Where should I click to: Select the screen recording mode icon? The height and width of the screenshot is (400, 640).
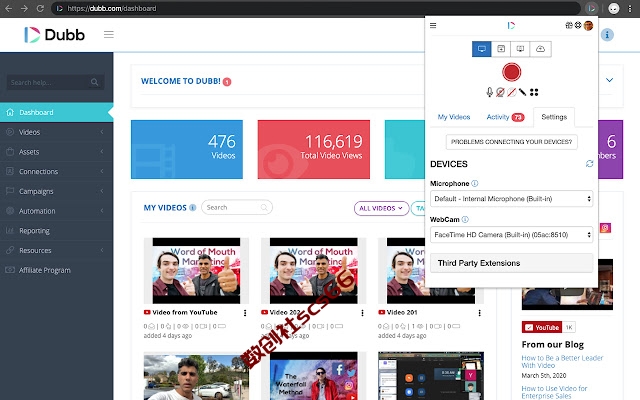point(482,49)
